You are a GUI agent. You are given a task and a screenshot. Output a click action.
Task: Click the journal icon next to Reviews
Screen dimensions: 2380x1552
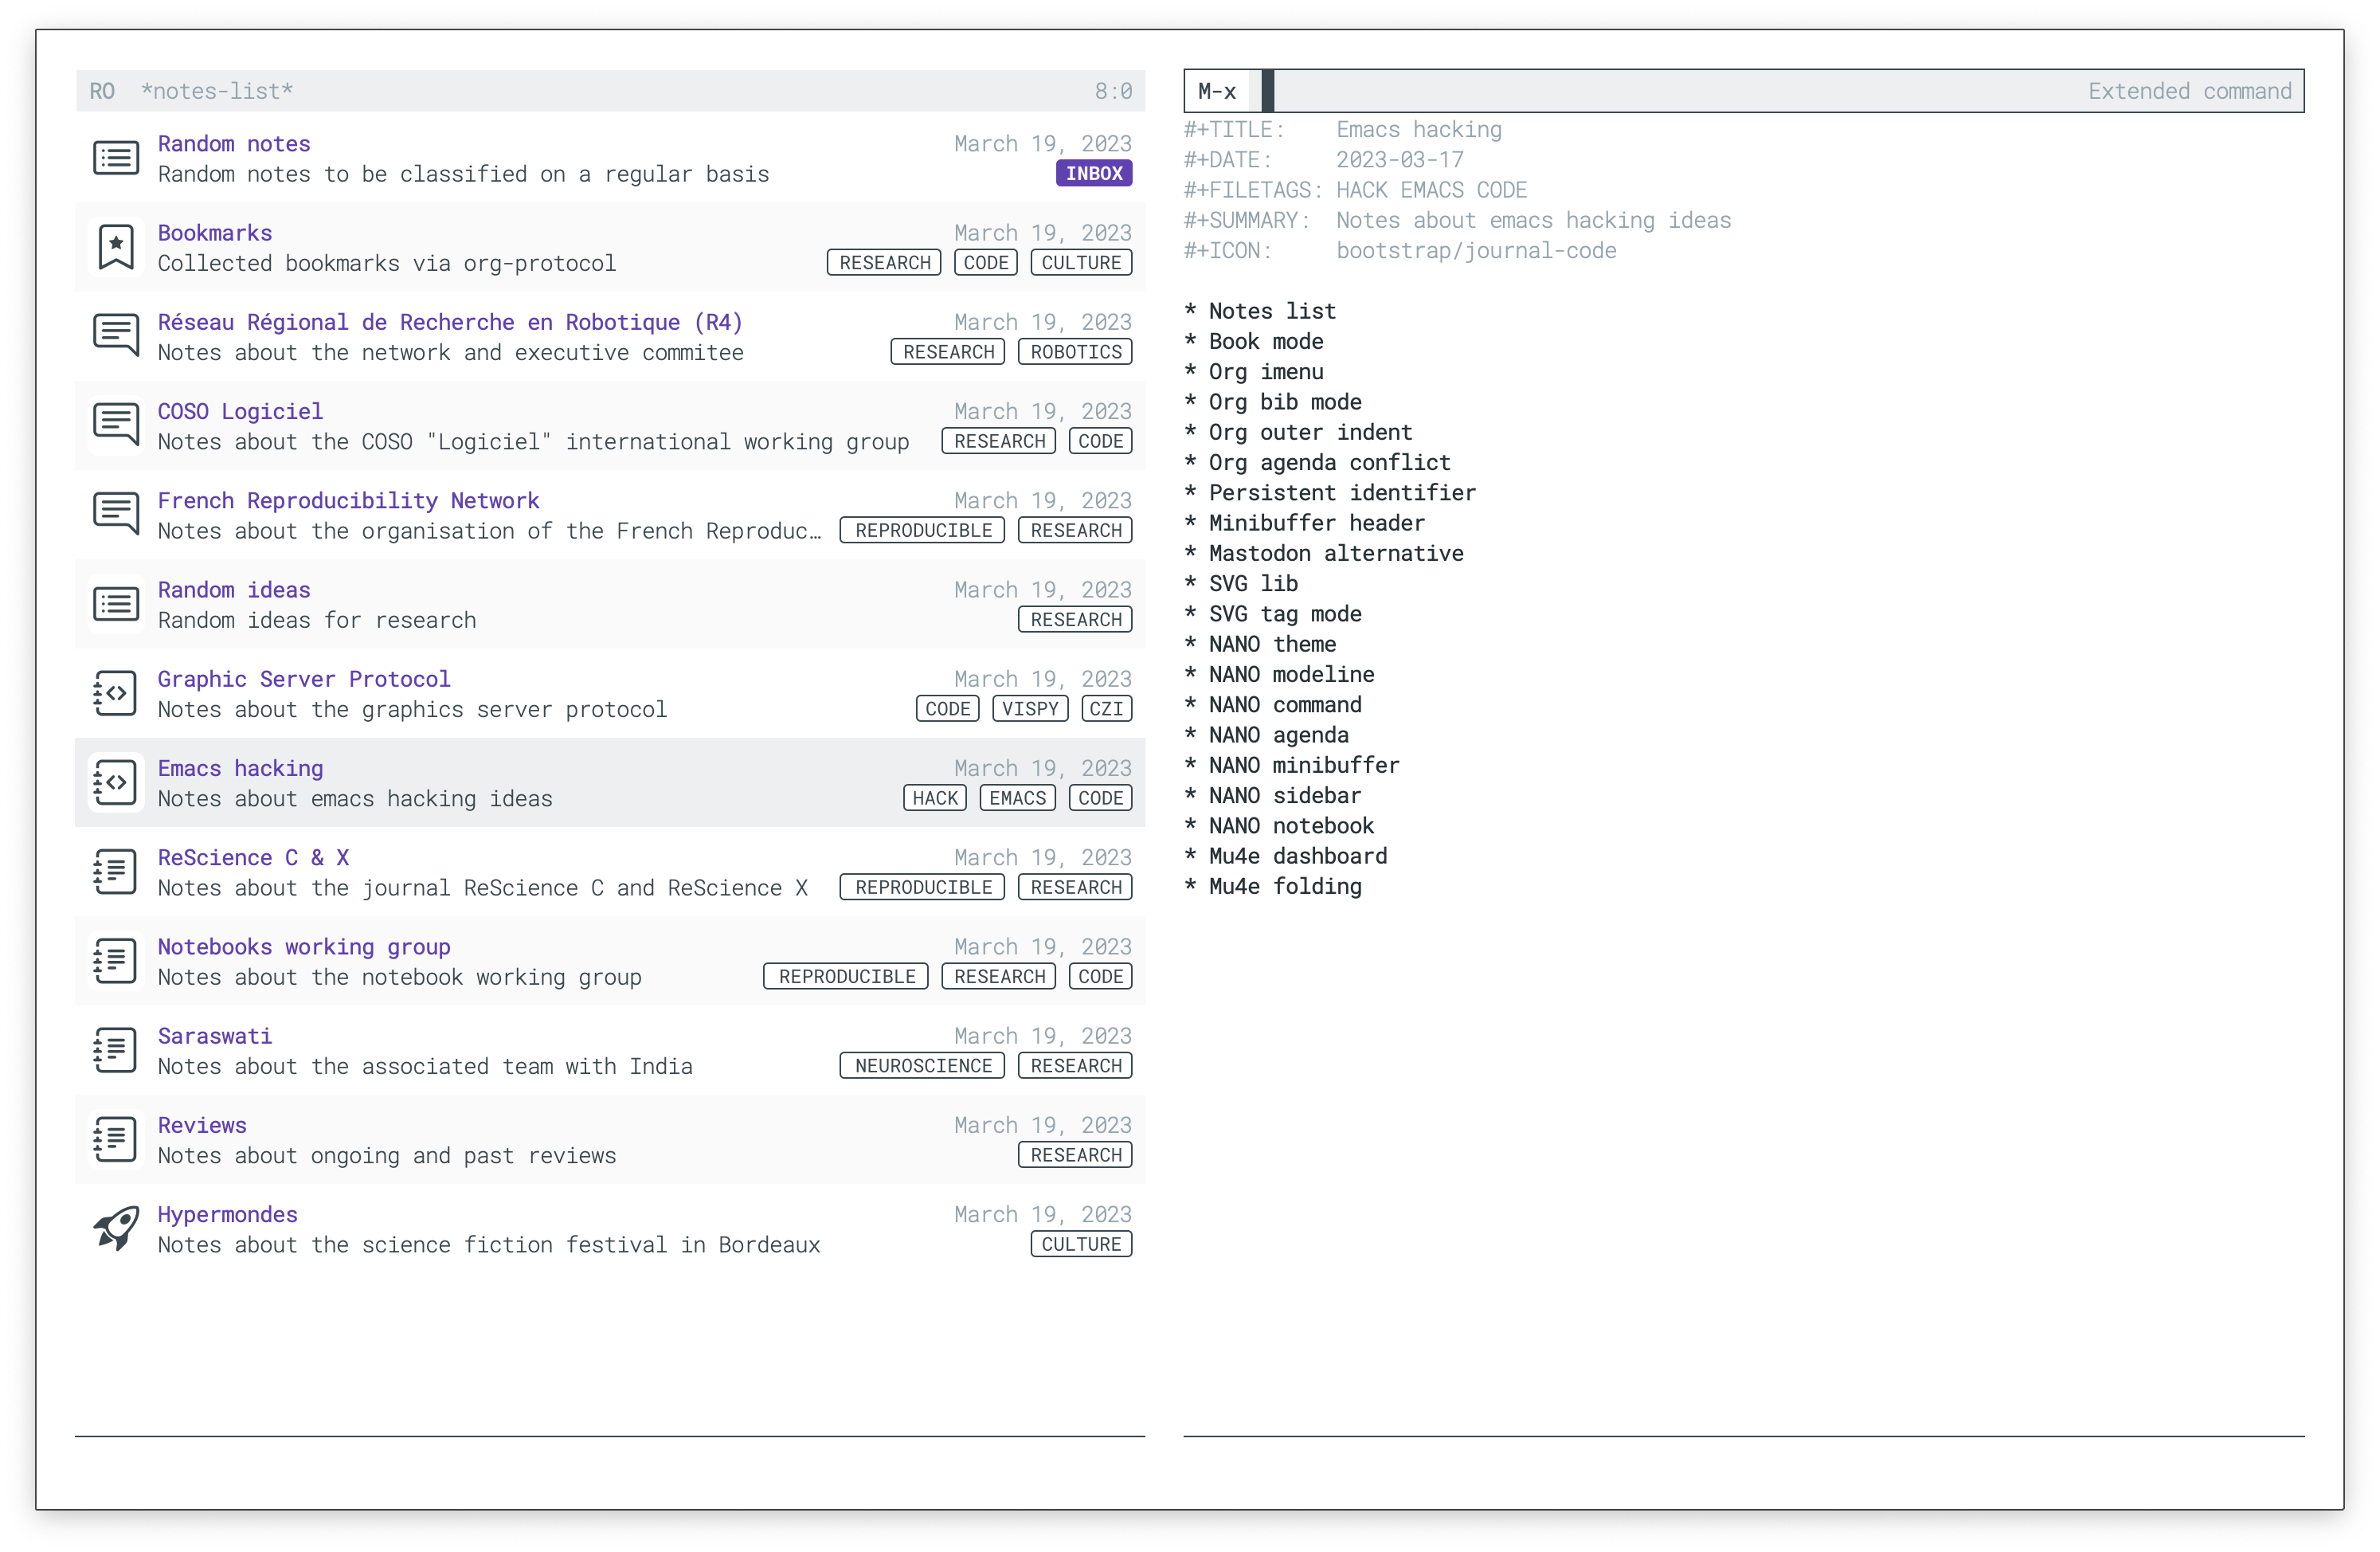point(116,1139)
